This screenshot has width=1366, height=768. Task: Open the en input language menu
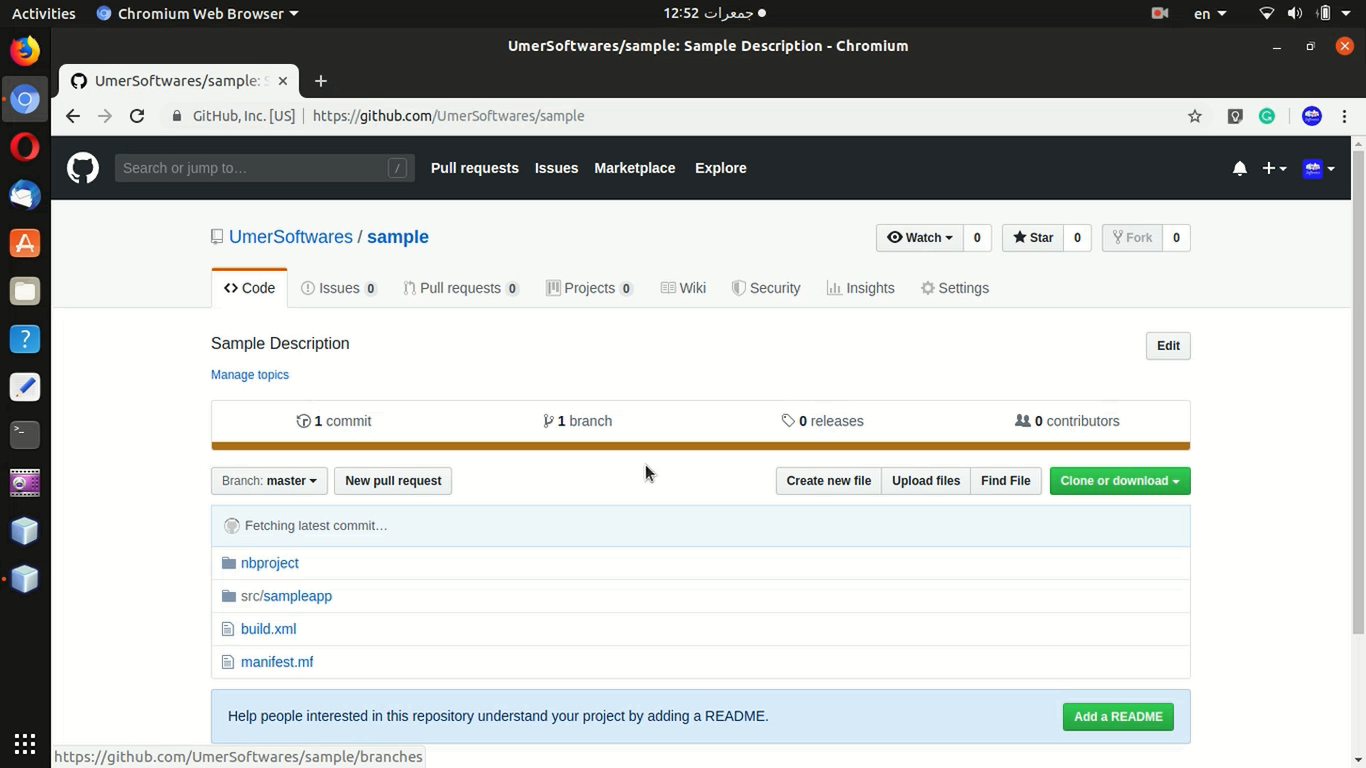pyautogui.click(x=1210, y=13)
